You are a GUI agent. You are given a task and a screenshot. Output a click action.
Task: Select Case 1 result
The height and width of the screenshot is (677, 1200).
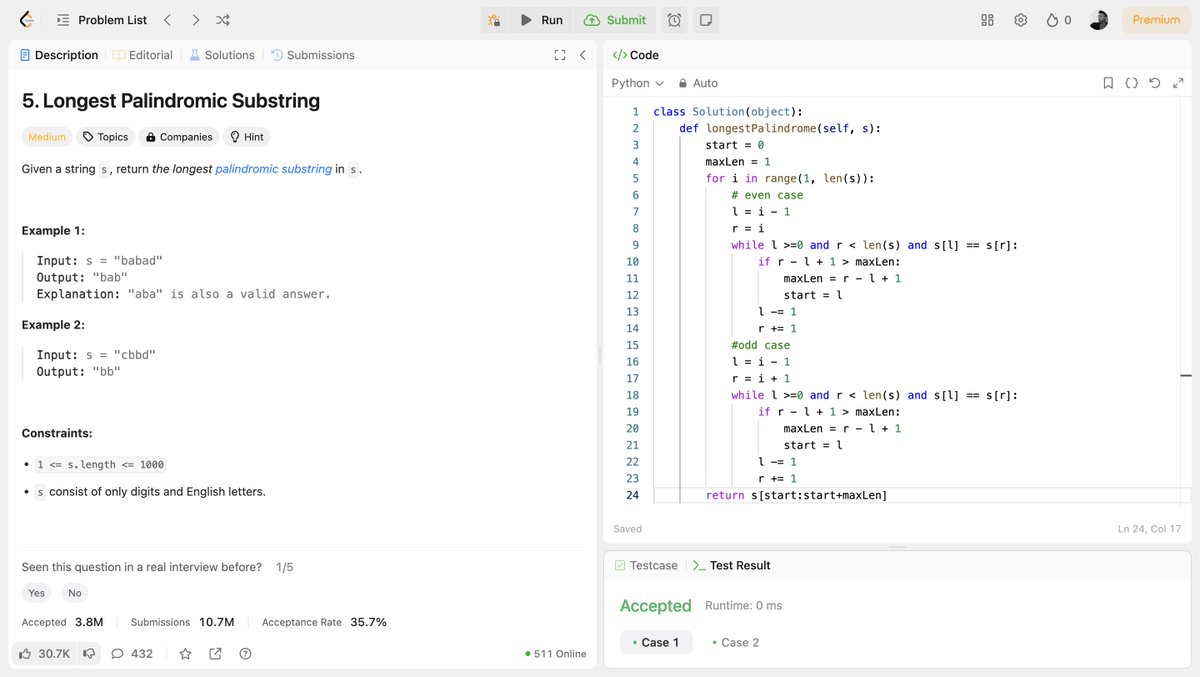(656, 642)
